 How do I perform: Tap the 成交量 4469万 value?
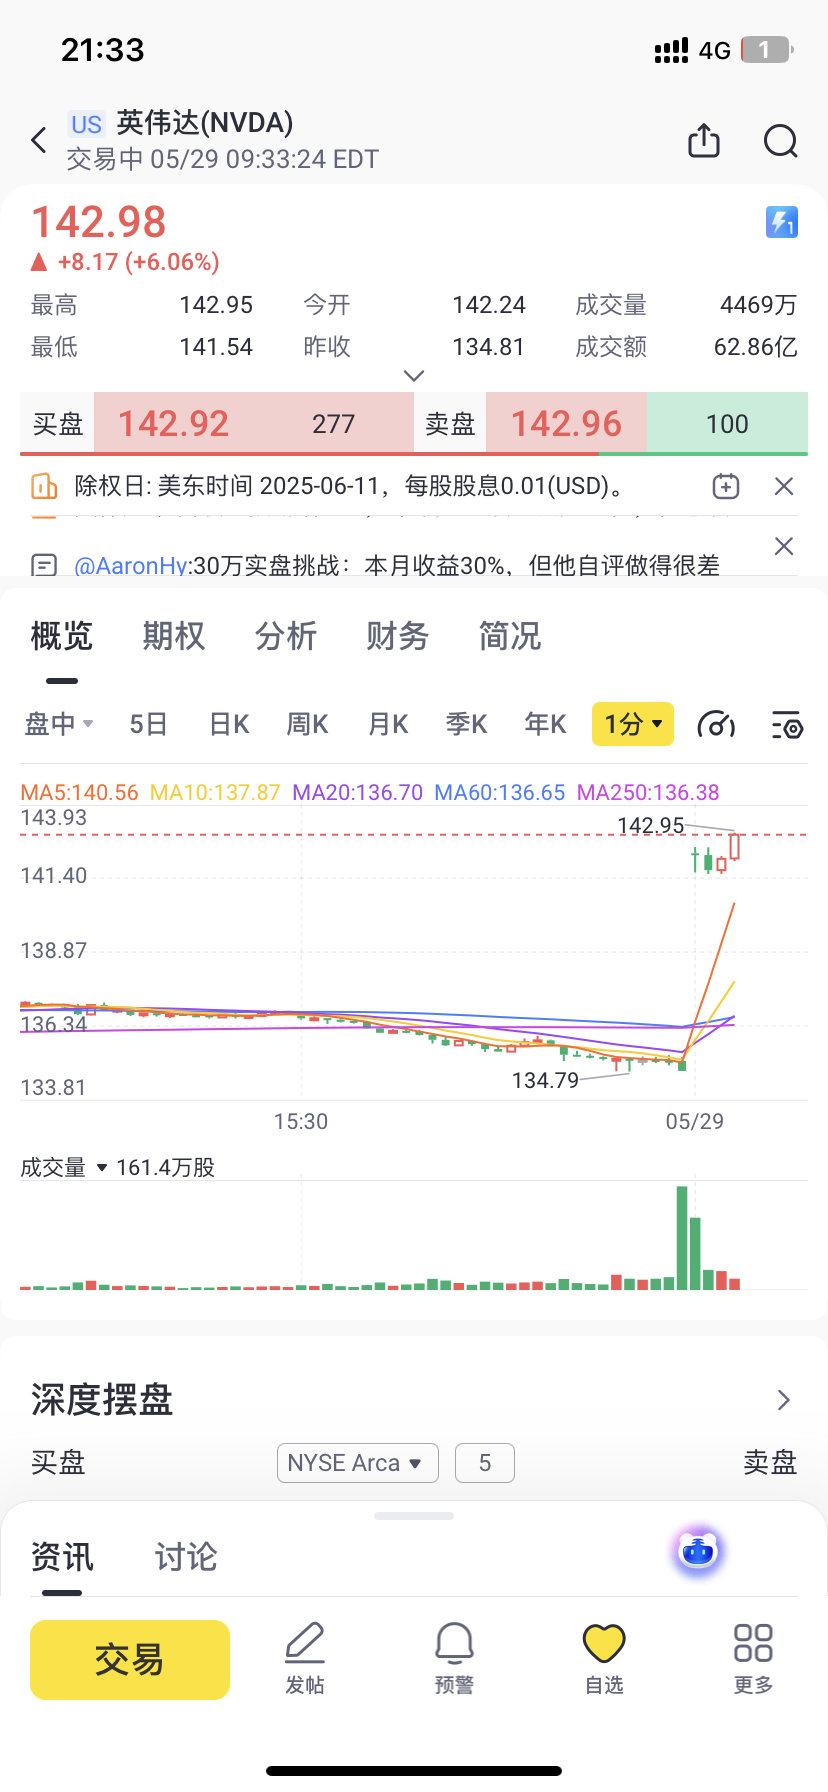(758, 305)
